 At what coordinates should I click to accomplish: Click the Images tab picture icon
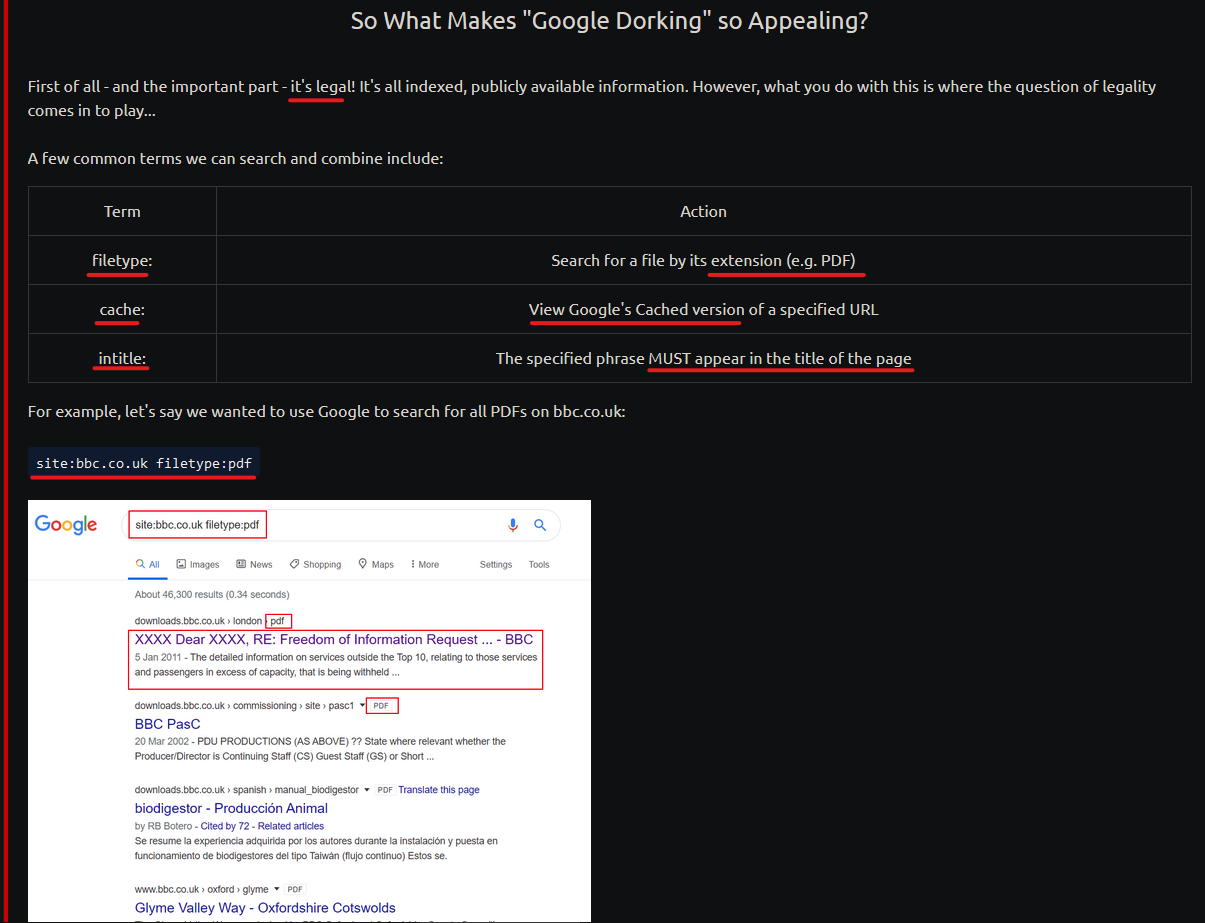pyautogui.click(x=181, y=564)
